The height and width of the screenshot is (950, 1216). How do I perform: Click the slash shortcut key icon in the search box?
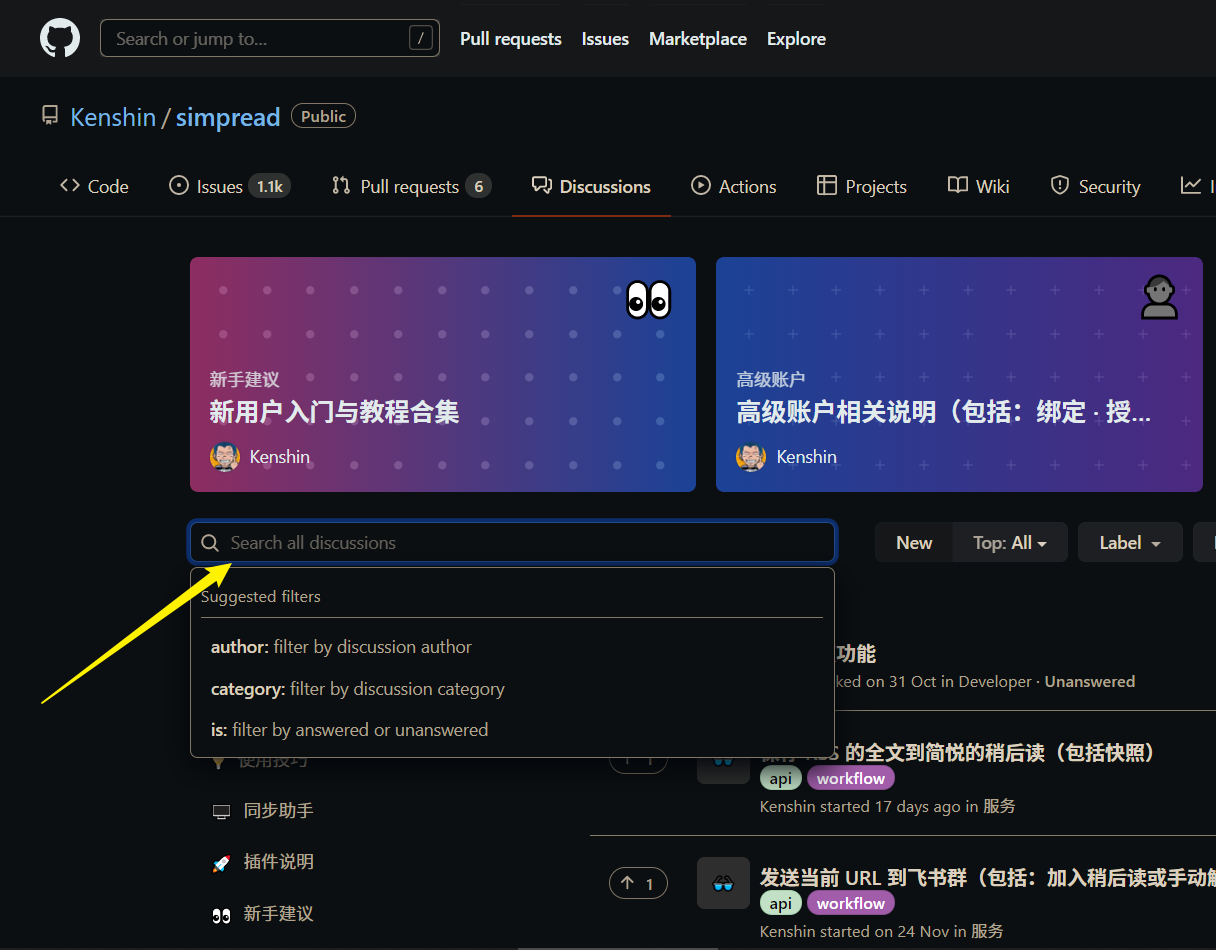click(x=421, y=38)
